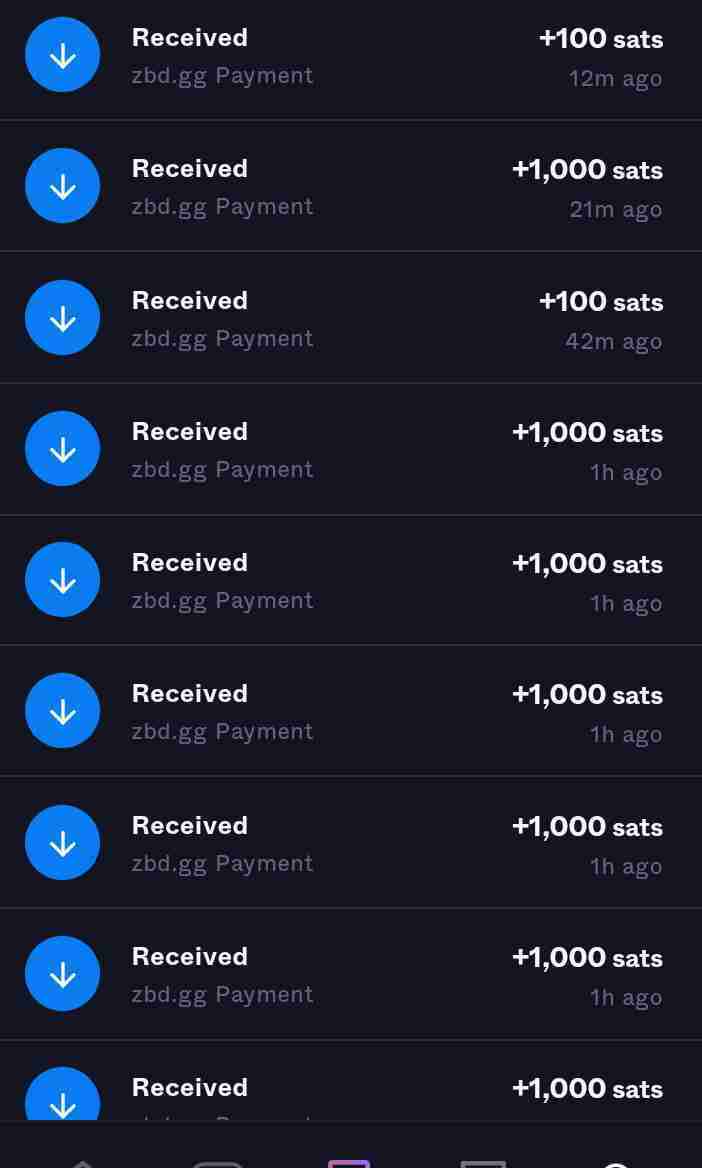This screenshot has width=702, height=1168.
Task: Click the arrow icon of the first 1h ago transaction
Action: (x=62, y=448)
